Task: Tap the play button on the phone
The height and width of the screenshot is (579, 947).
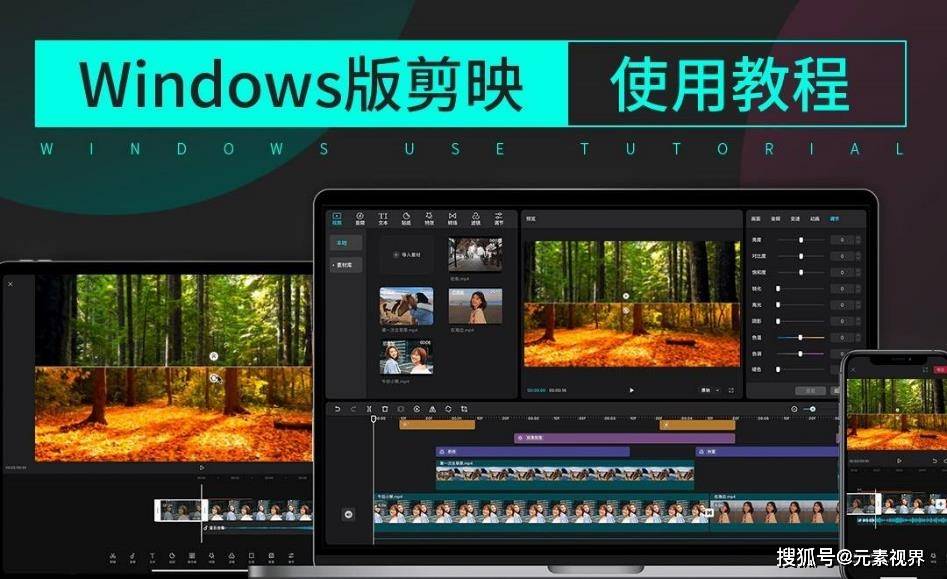Action: 899,461
